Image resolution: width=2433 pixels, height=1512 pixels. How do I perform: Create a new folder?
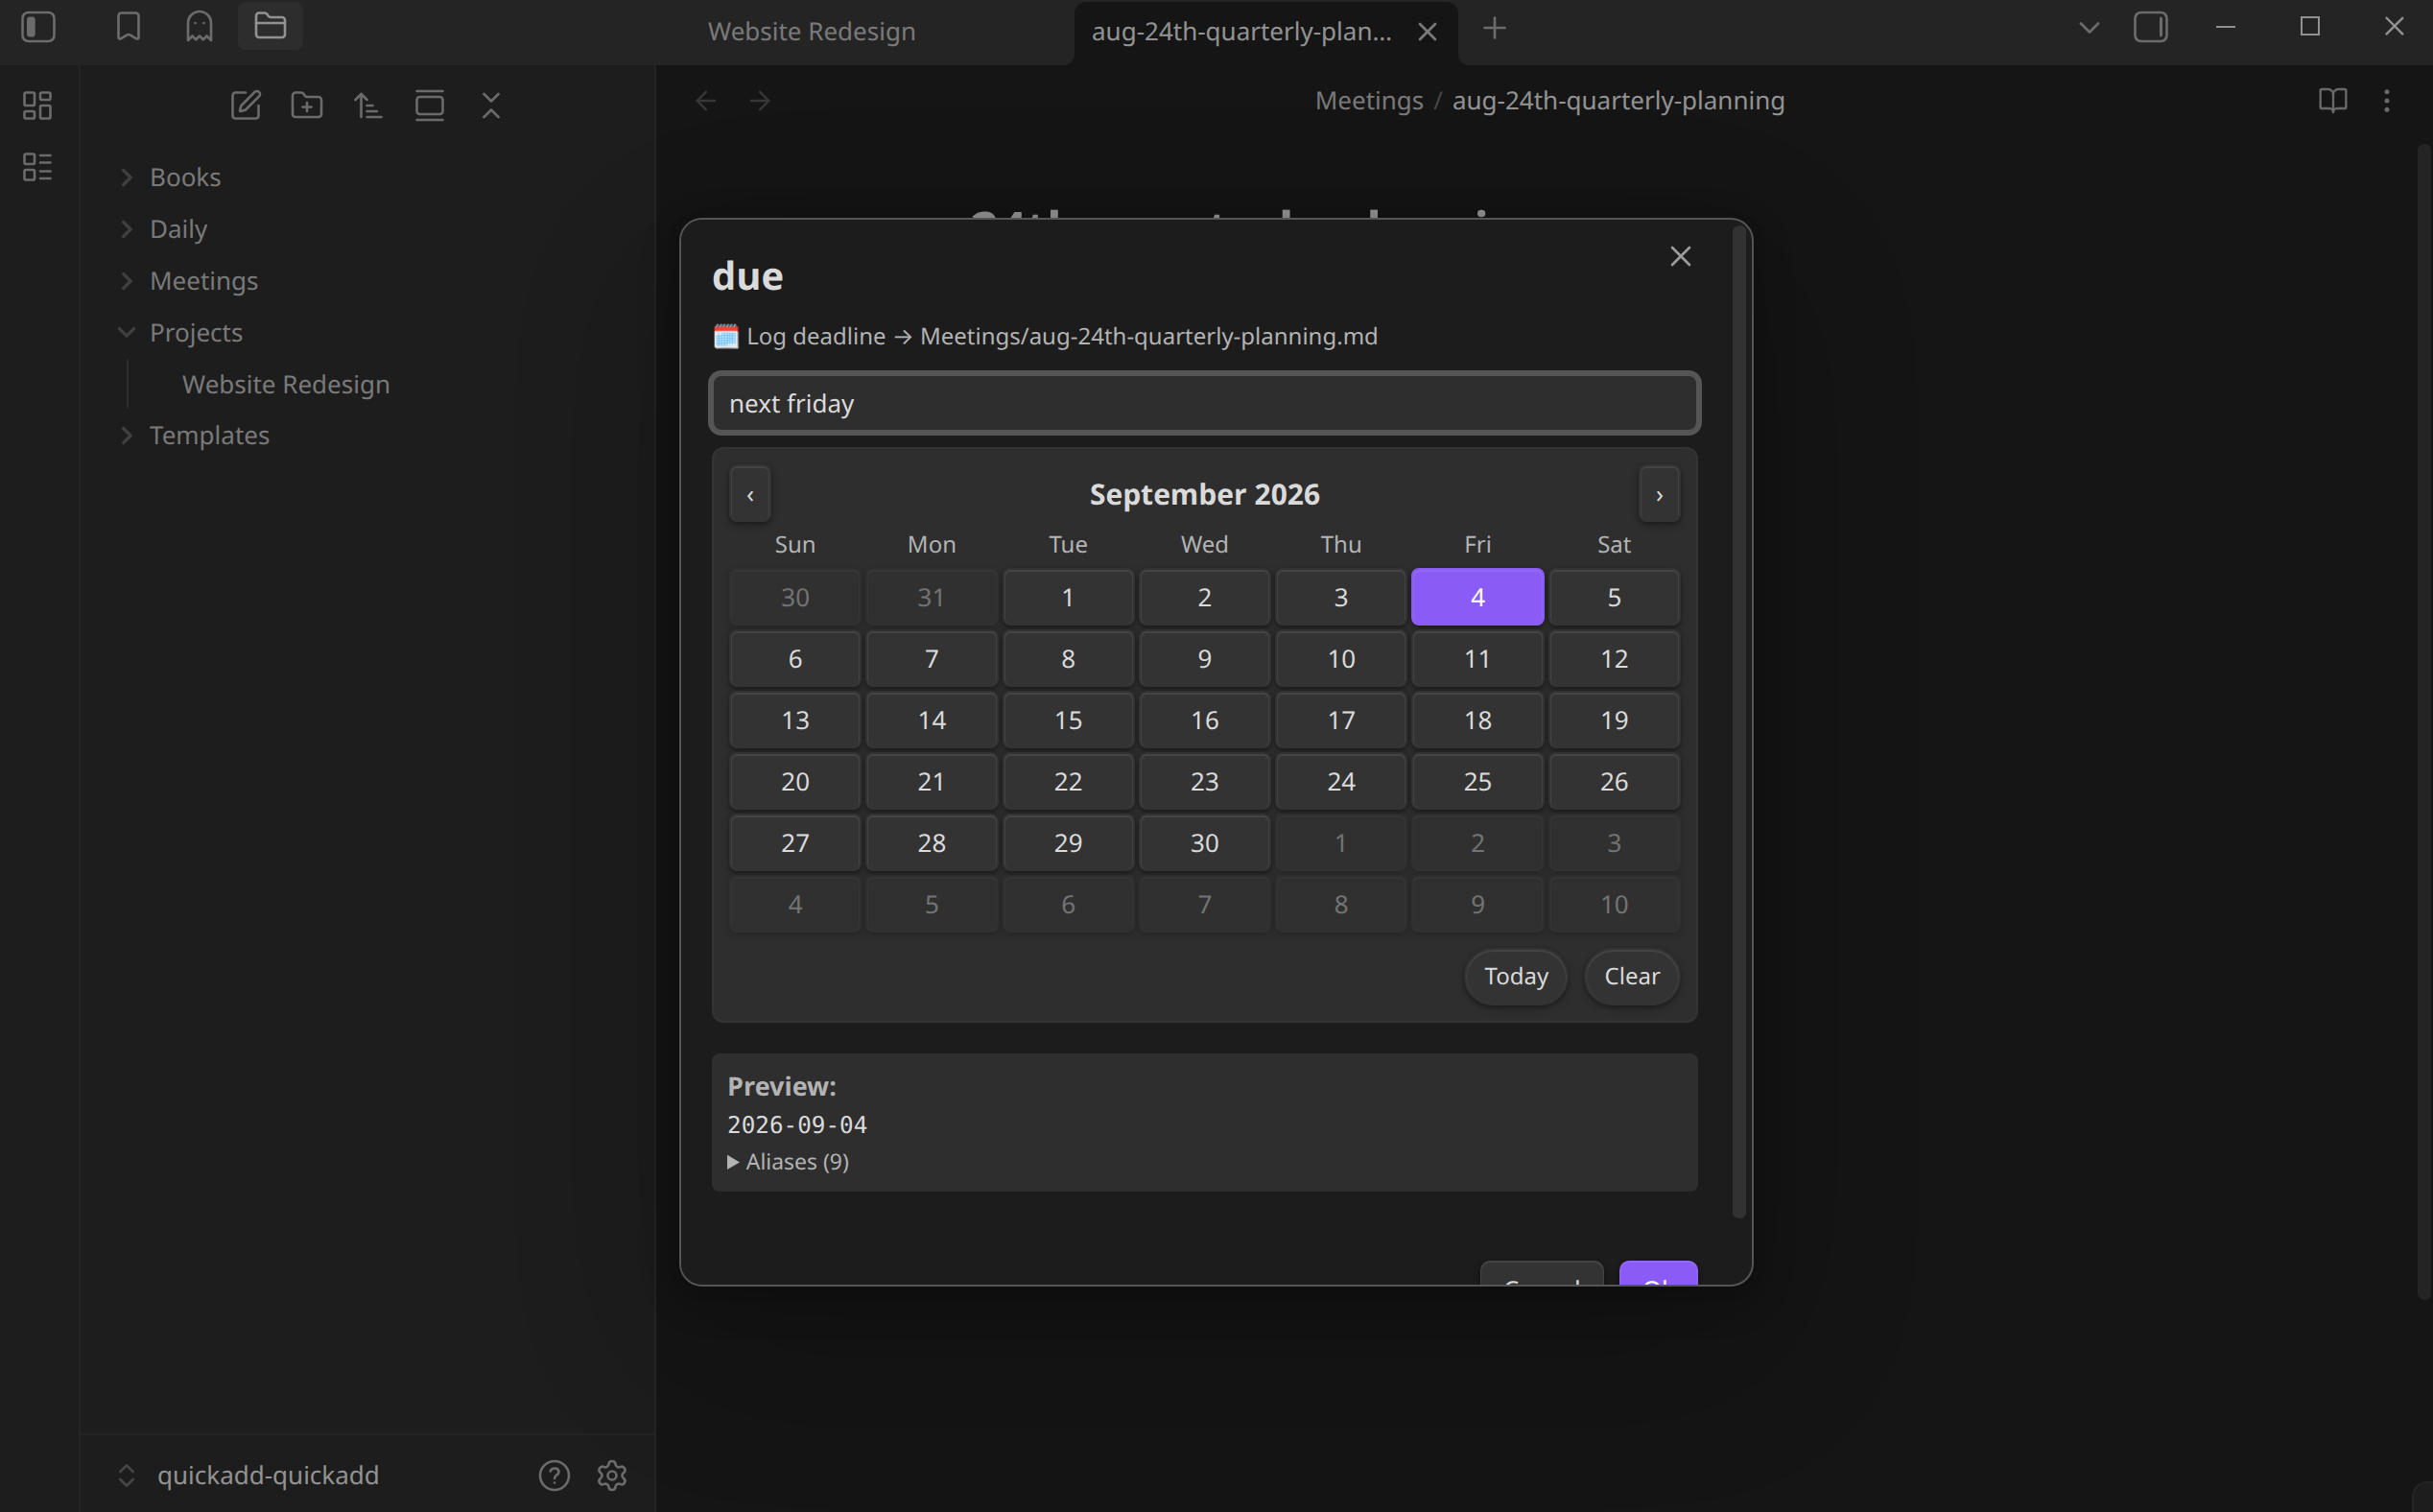tap(307, 105)
